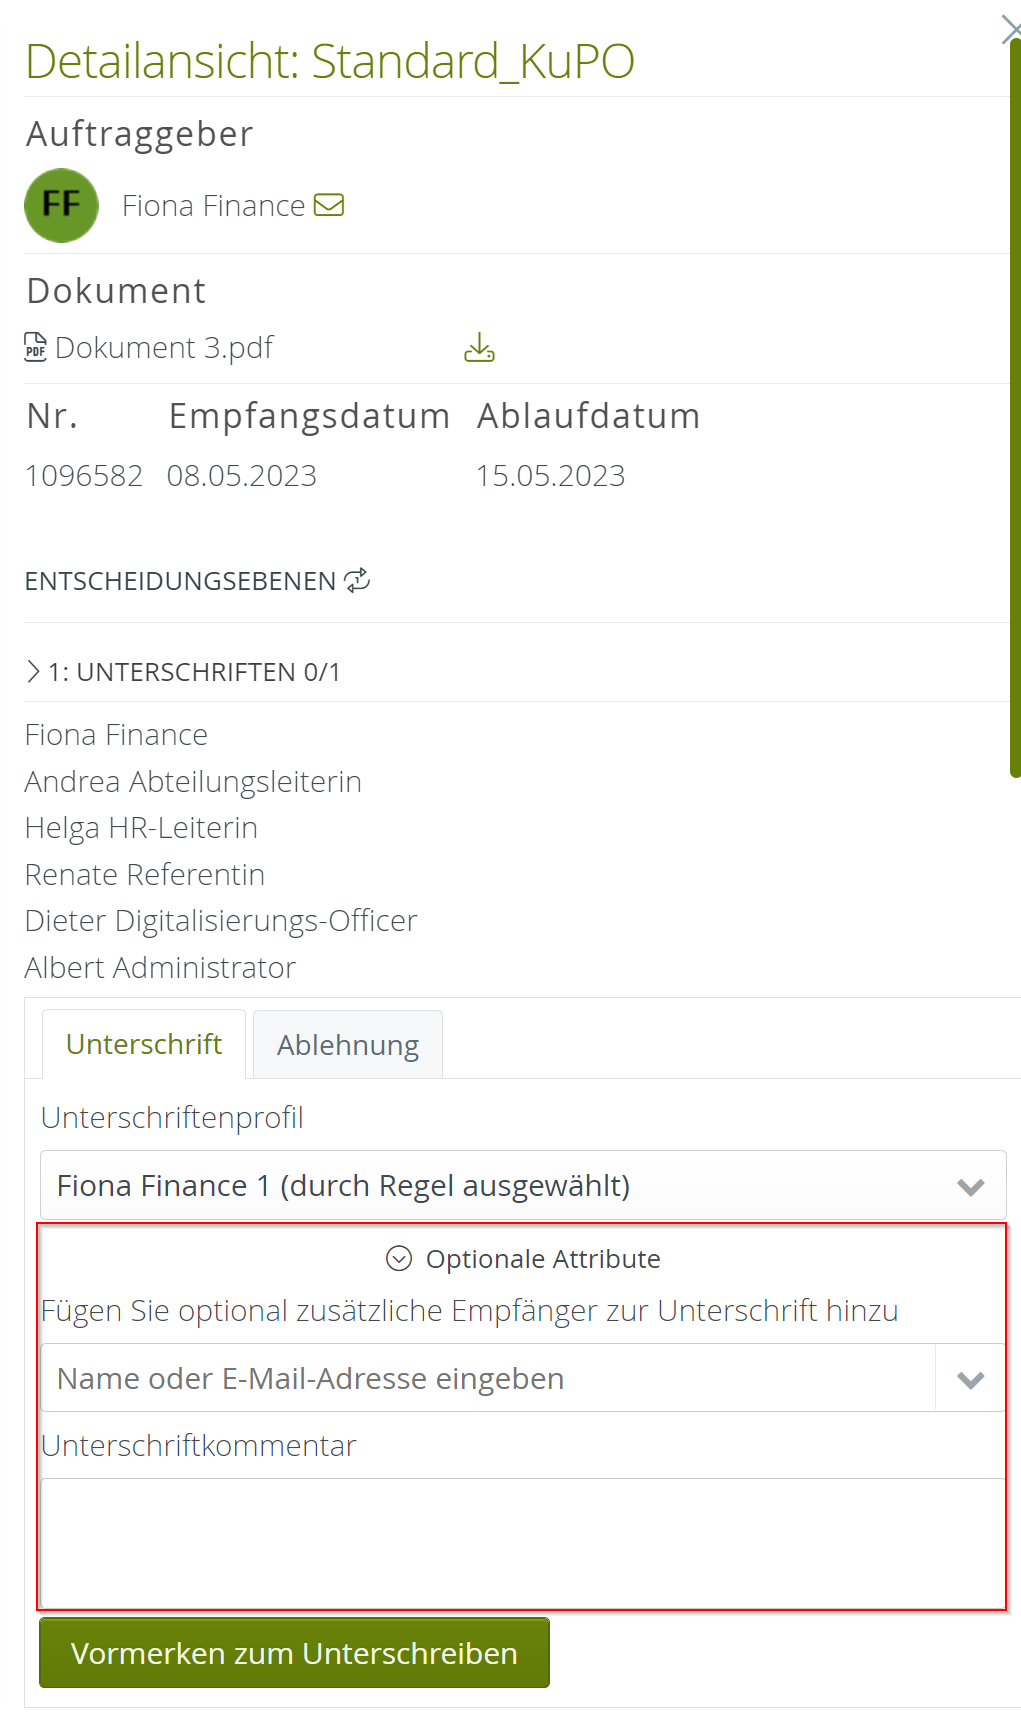Image resolution: width=1021 pixels, height=1726 pixels.
Task: Collapse the Optionale Attribute circle chevron
Action: (x=399, y=1258)
